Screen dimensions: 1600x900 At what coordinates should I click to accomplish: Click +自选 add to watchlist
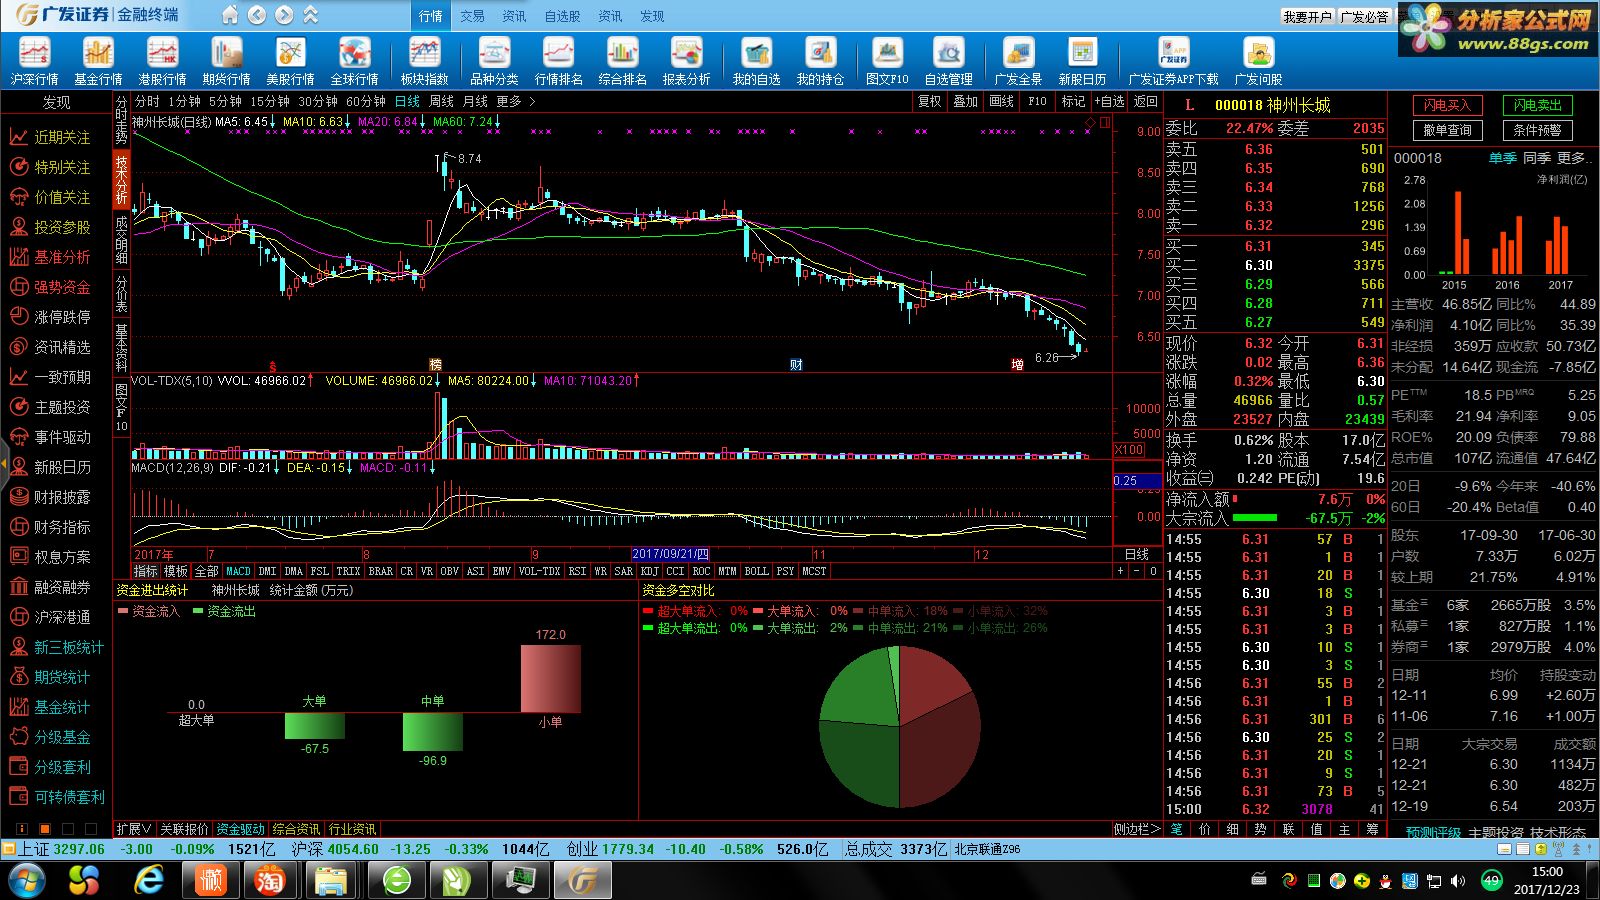click(x=1109, y=101)
